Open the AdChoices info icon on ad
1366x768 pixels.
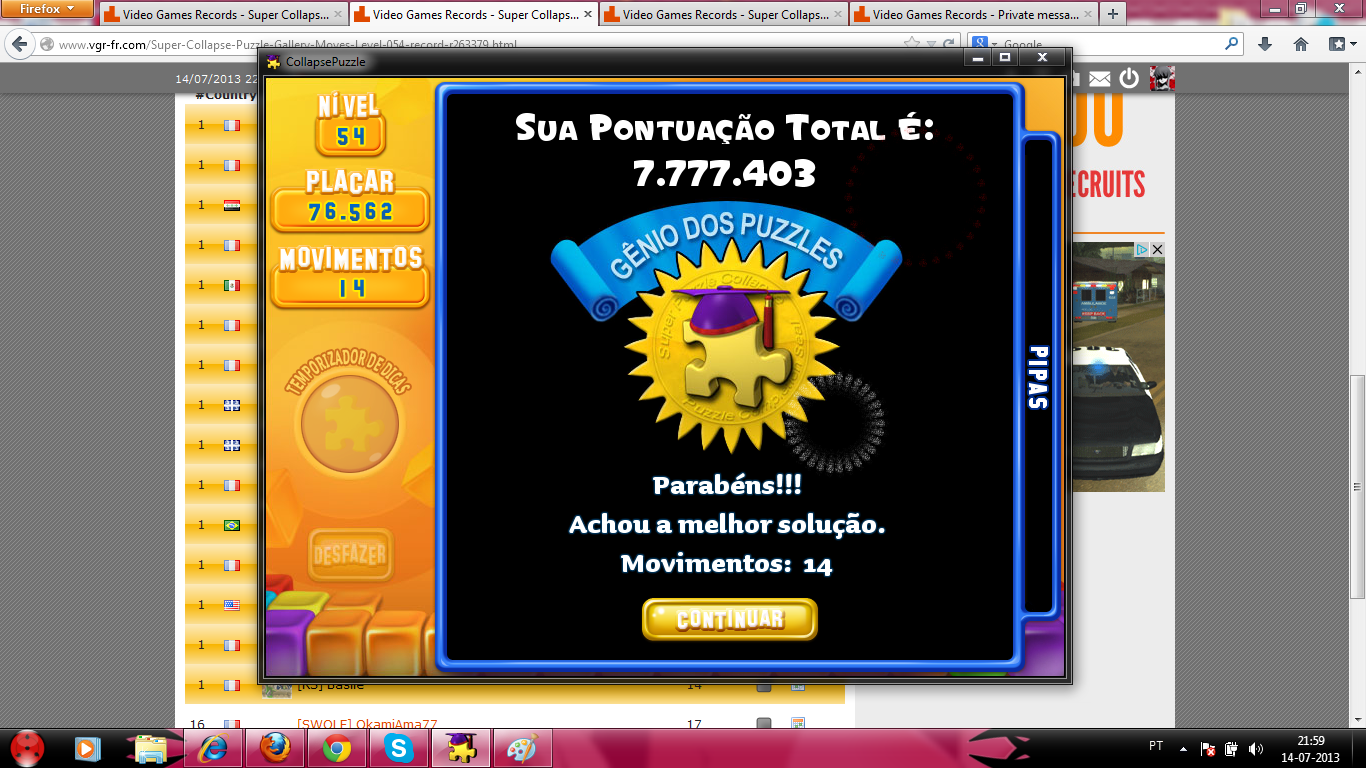point(1141,249)
